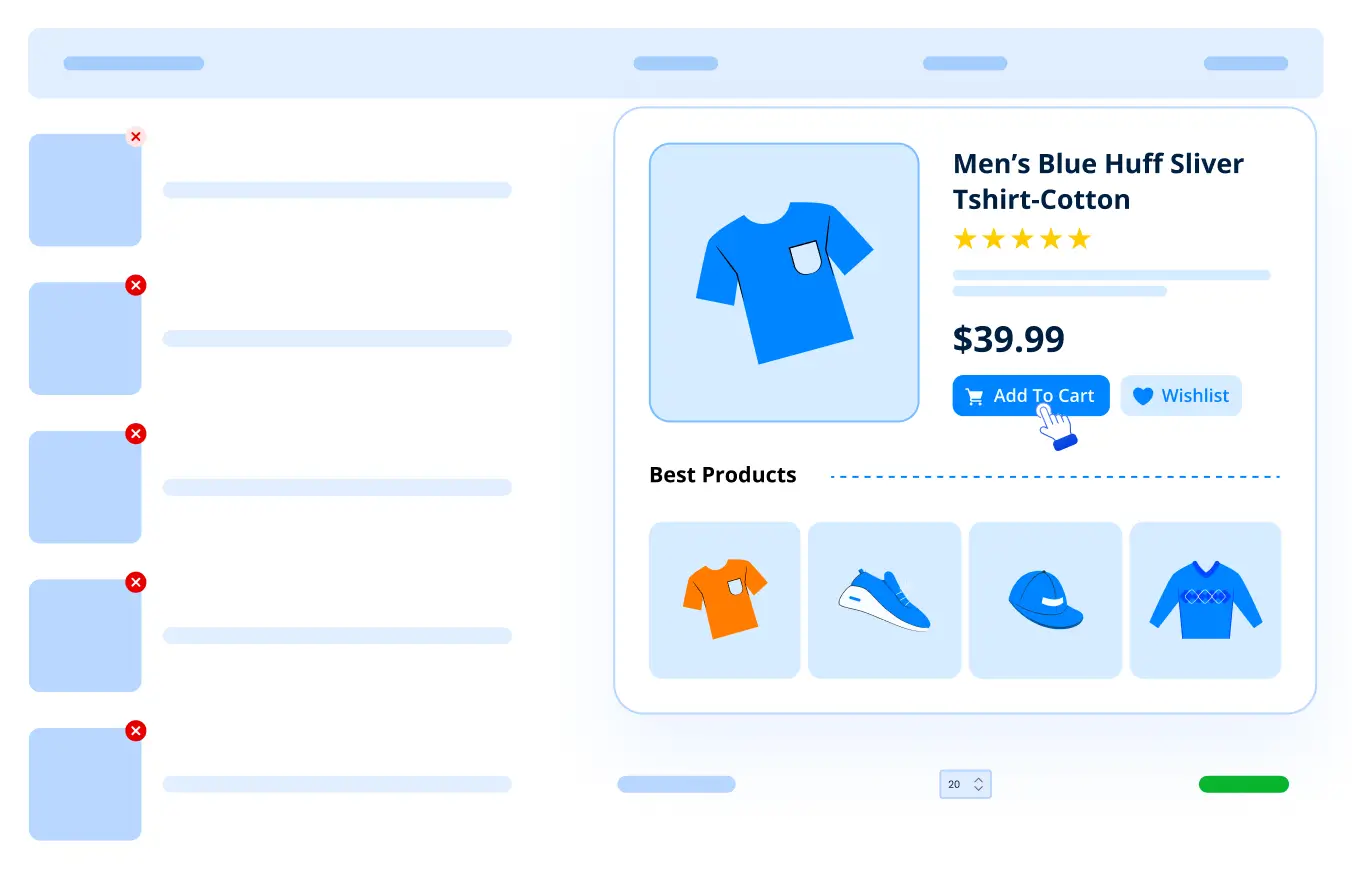Open the blue sneaker product thumbnail
This screenshot has height=880, width=1352.
point(885,600)
